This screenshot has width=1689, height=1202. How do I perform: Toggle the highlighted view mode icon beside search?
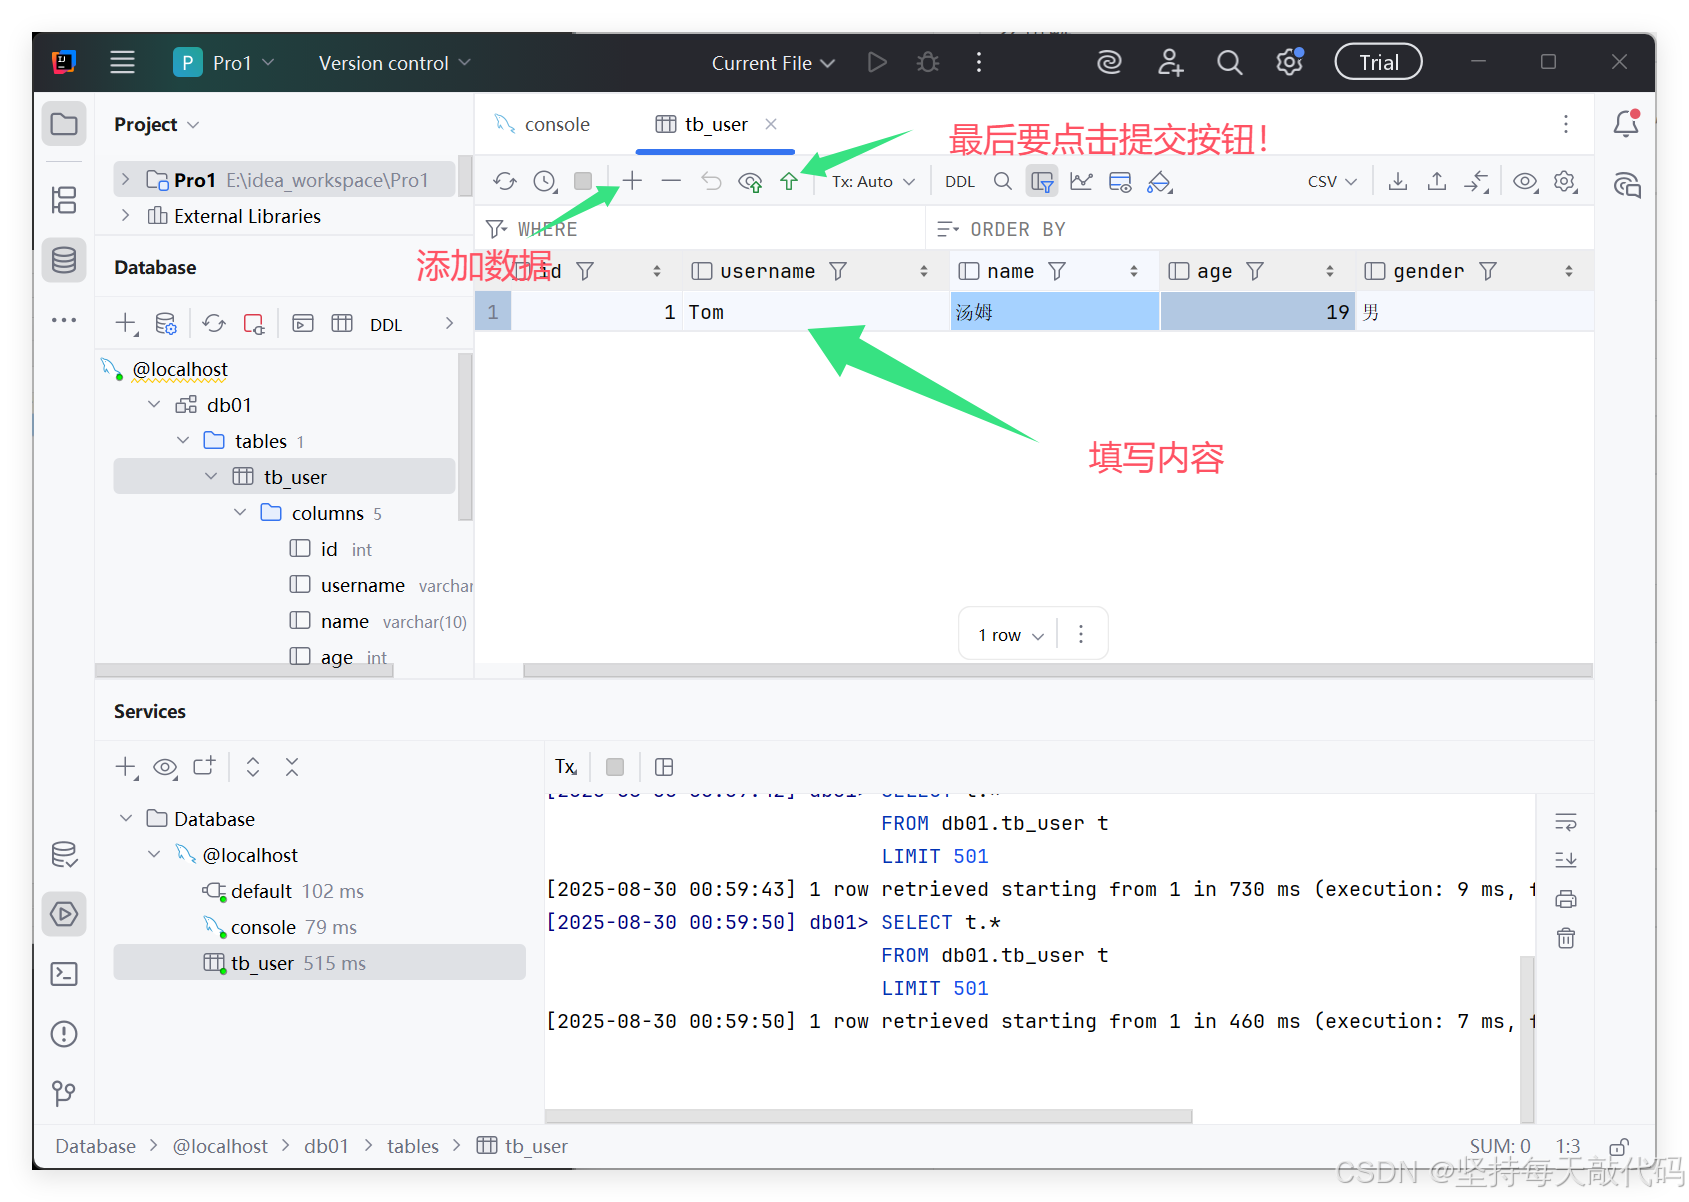coord(1042,181)
